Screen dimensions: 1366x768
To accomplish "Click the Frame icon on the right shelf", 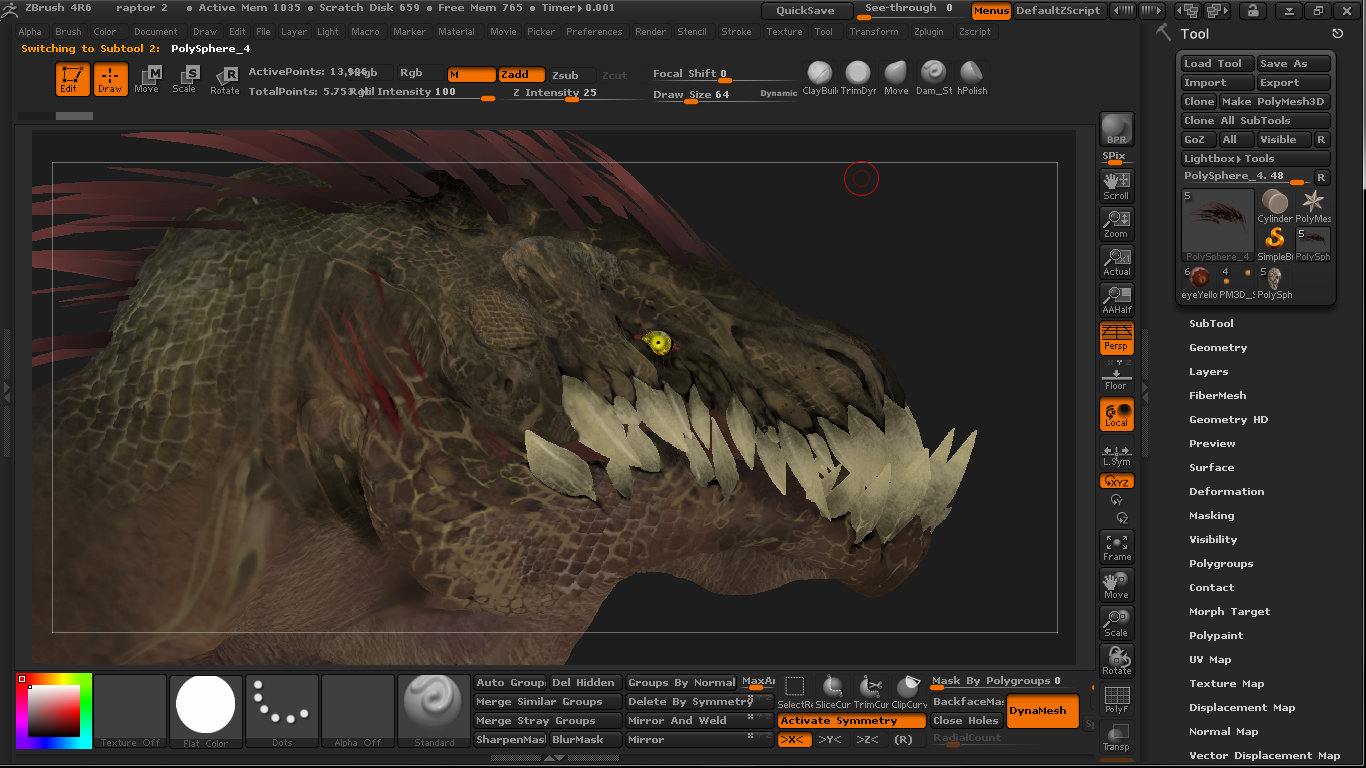I will tap(1116, 546).
